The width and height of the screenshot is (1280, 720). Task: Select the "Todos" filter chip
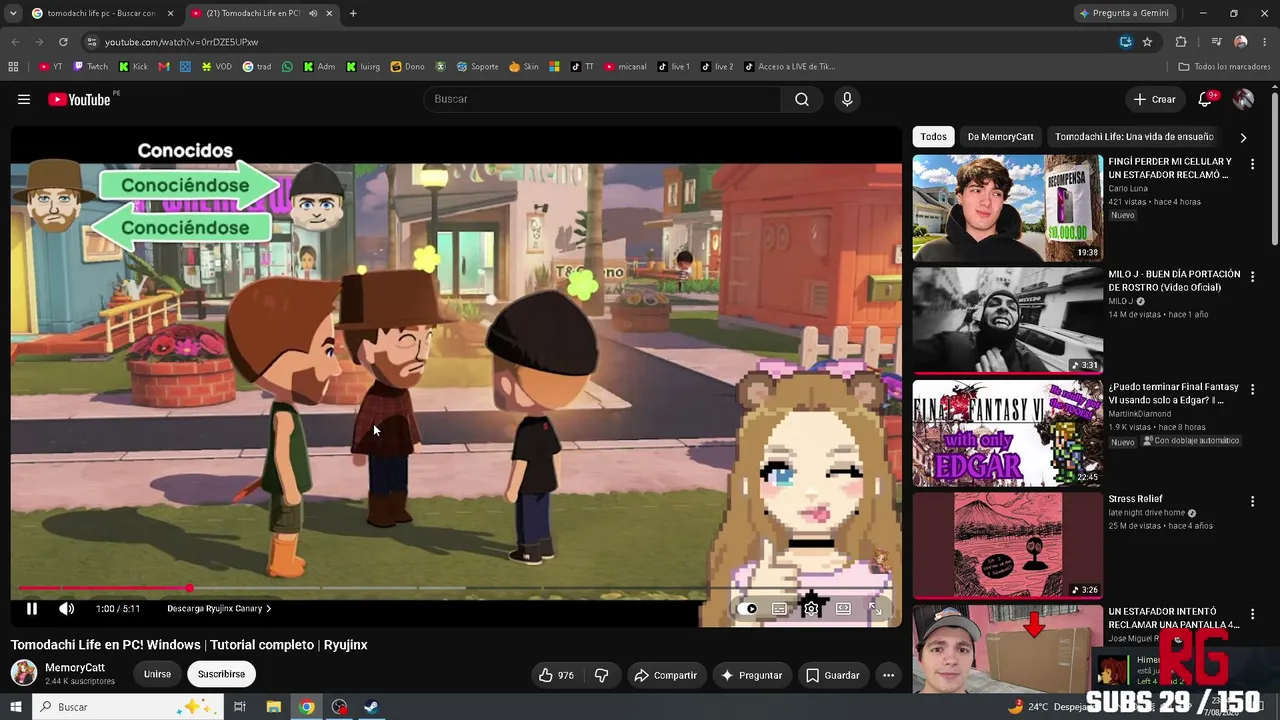(933, 137)
